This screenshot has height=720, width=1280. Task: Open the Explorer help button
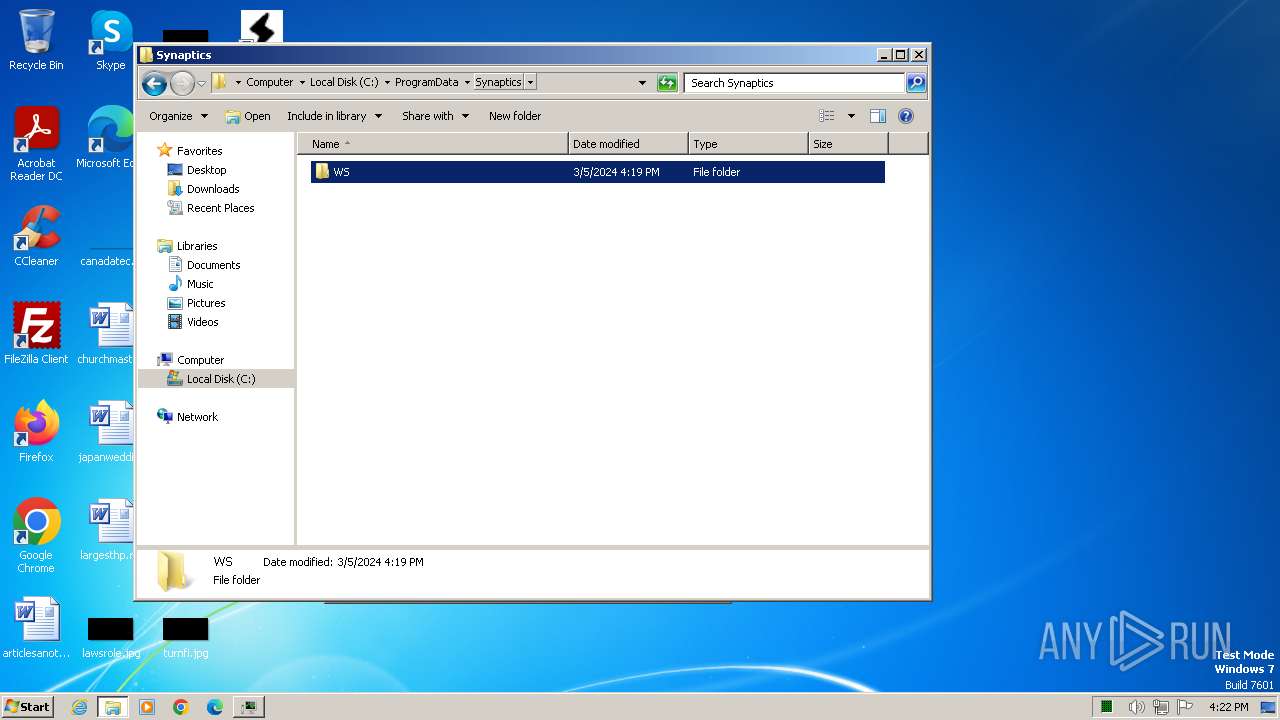pyautogui.click(x=906, y=116)
